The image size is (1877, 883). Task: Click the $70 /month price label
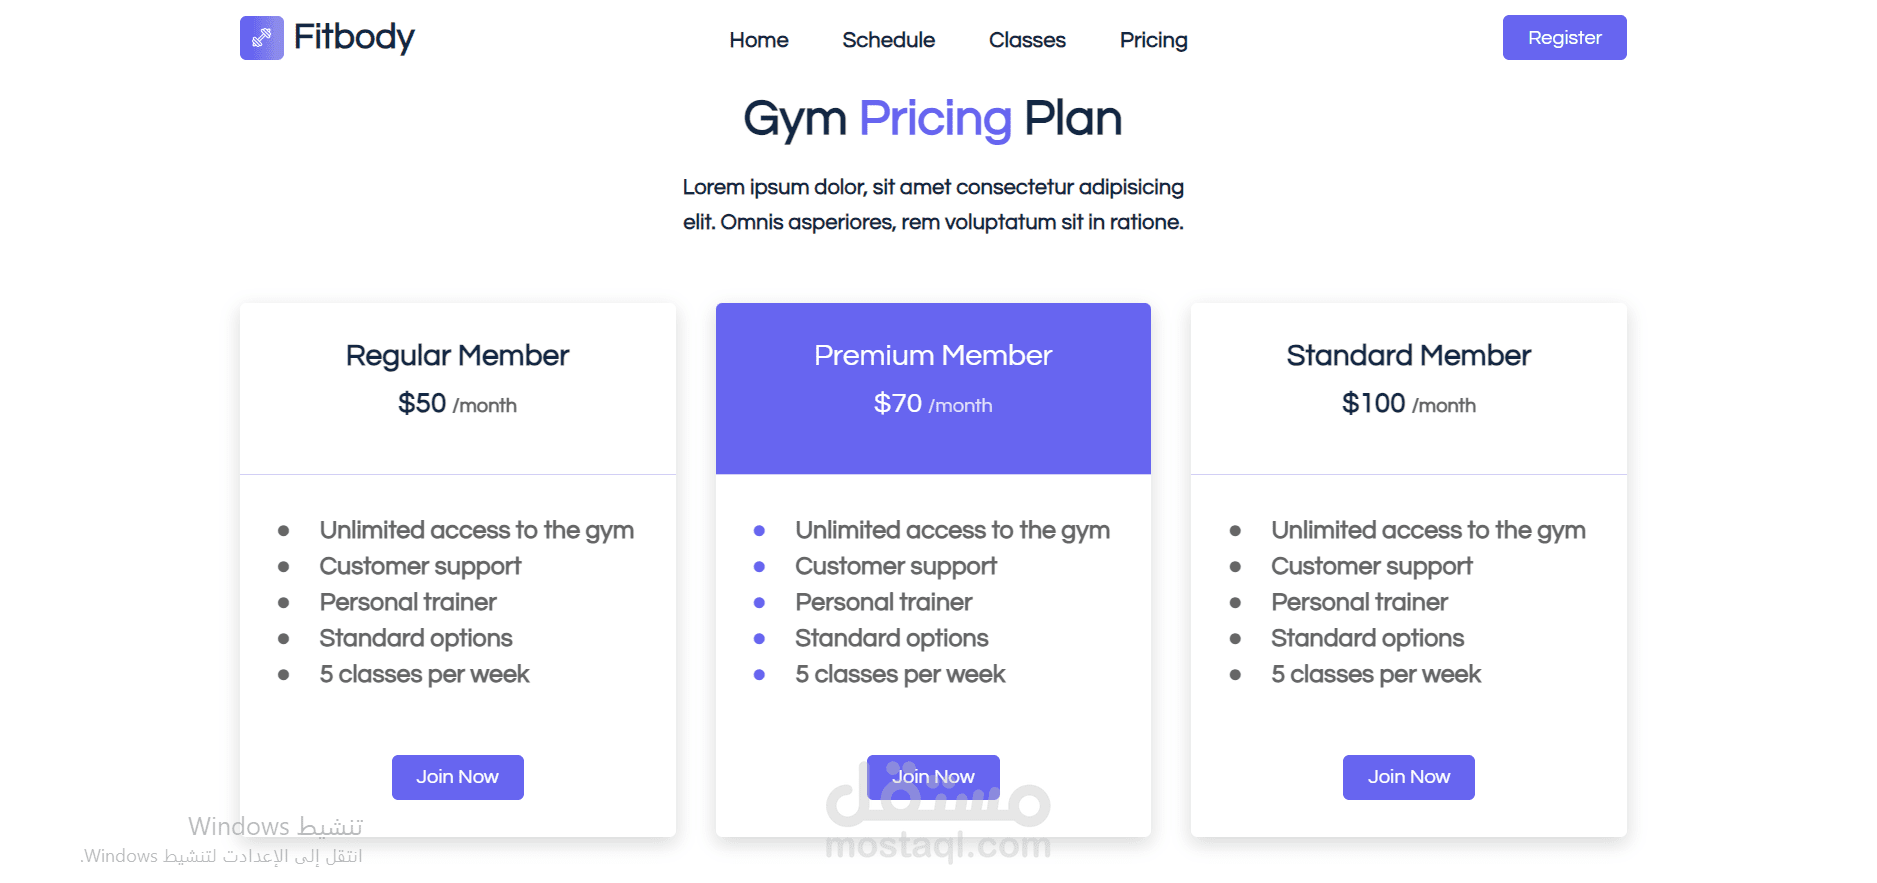tap(933, 404)
